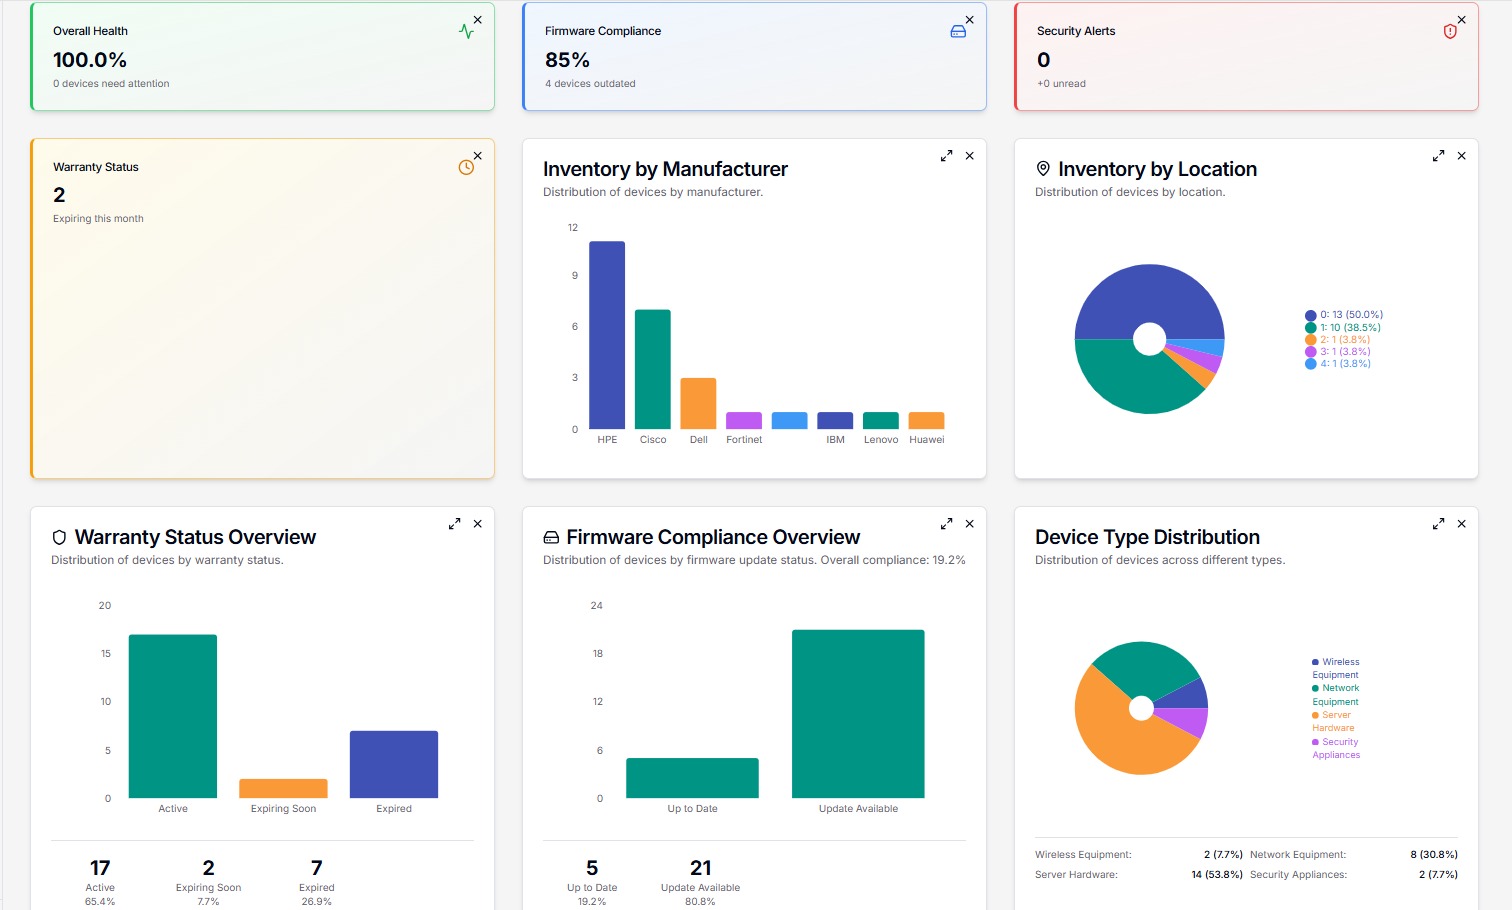Dismiss the Security Alerts card
1512x910 pixels.
tap(1461, 20)
